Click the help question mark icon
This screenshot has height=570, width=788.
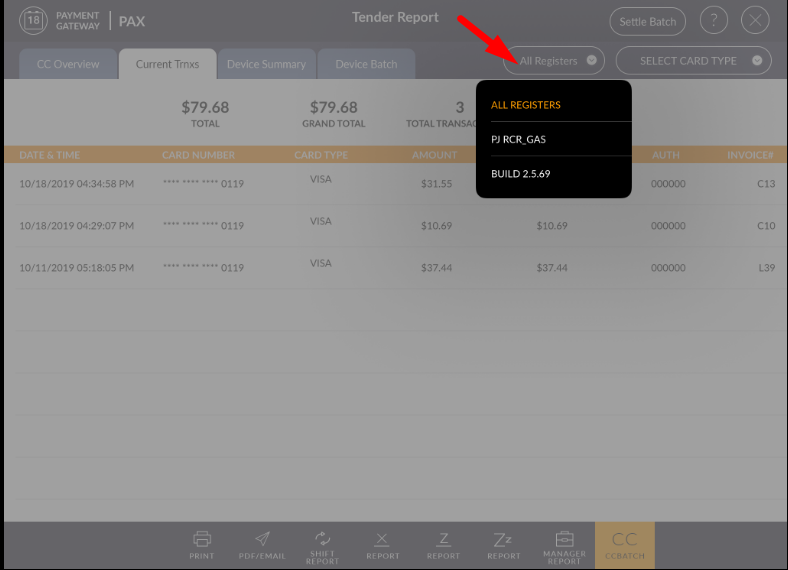[713, 21]
